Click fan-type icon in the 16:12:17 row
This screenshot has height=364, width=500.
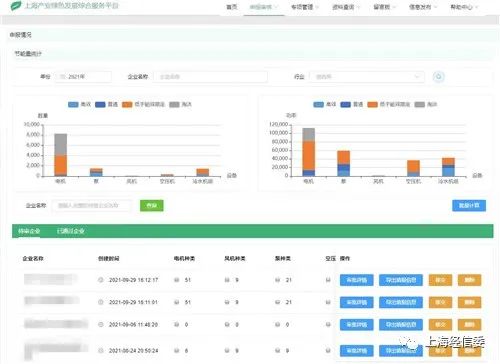coord(227,280)
